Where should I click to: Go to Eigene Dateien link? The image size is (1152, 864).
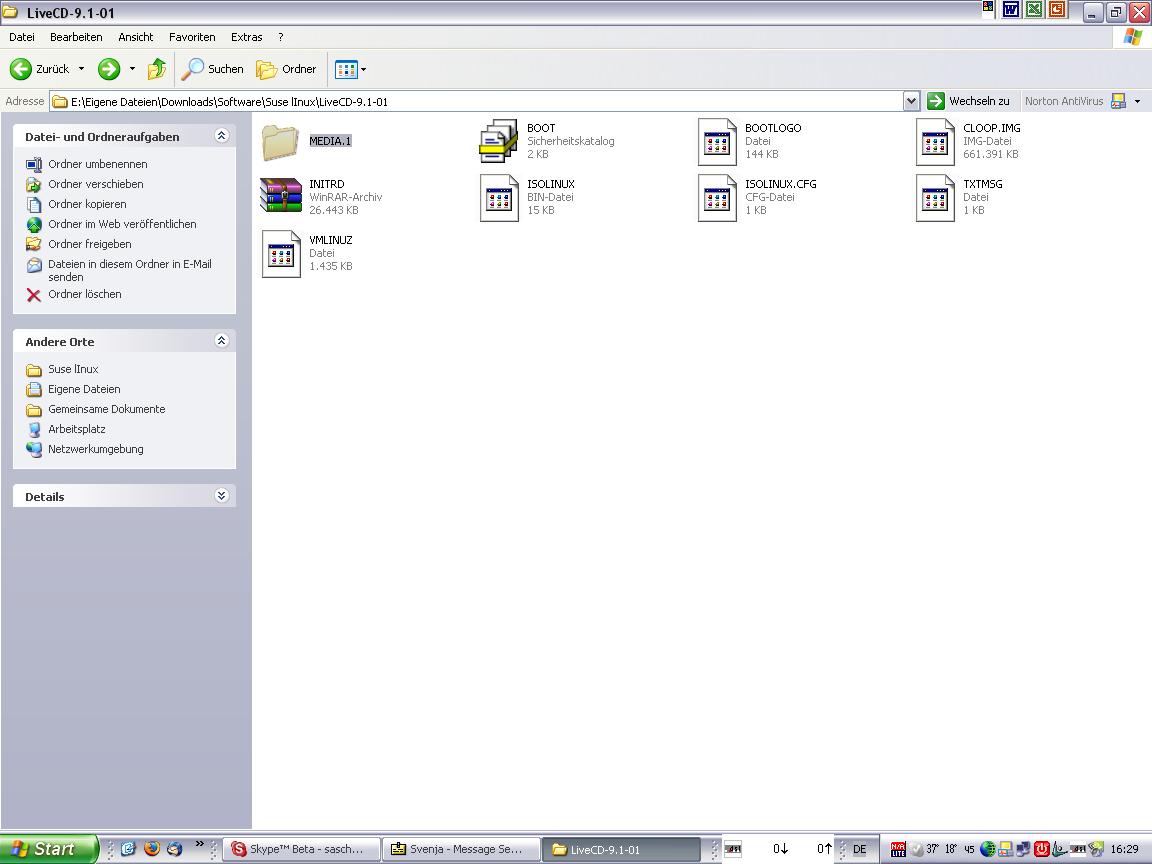[84, 389]
